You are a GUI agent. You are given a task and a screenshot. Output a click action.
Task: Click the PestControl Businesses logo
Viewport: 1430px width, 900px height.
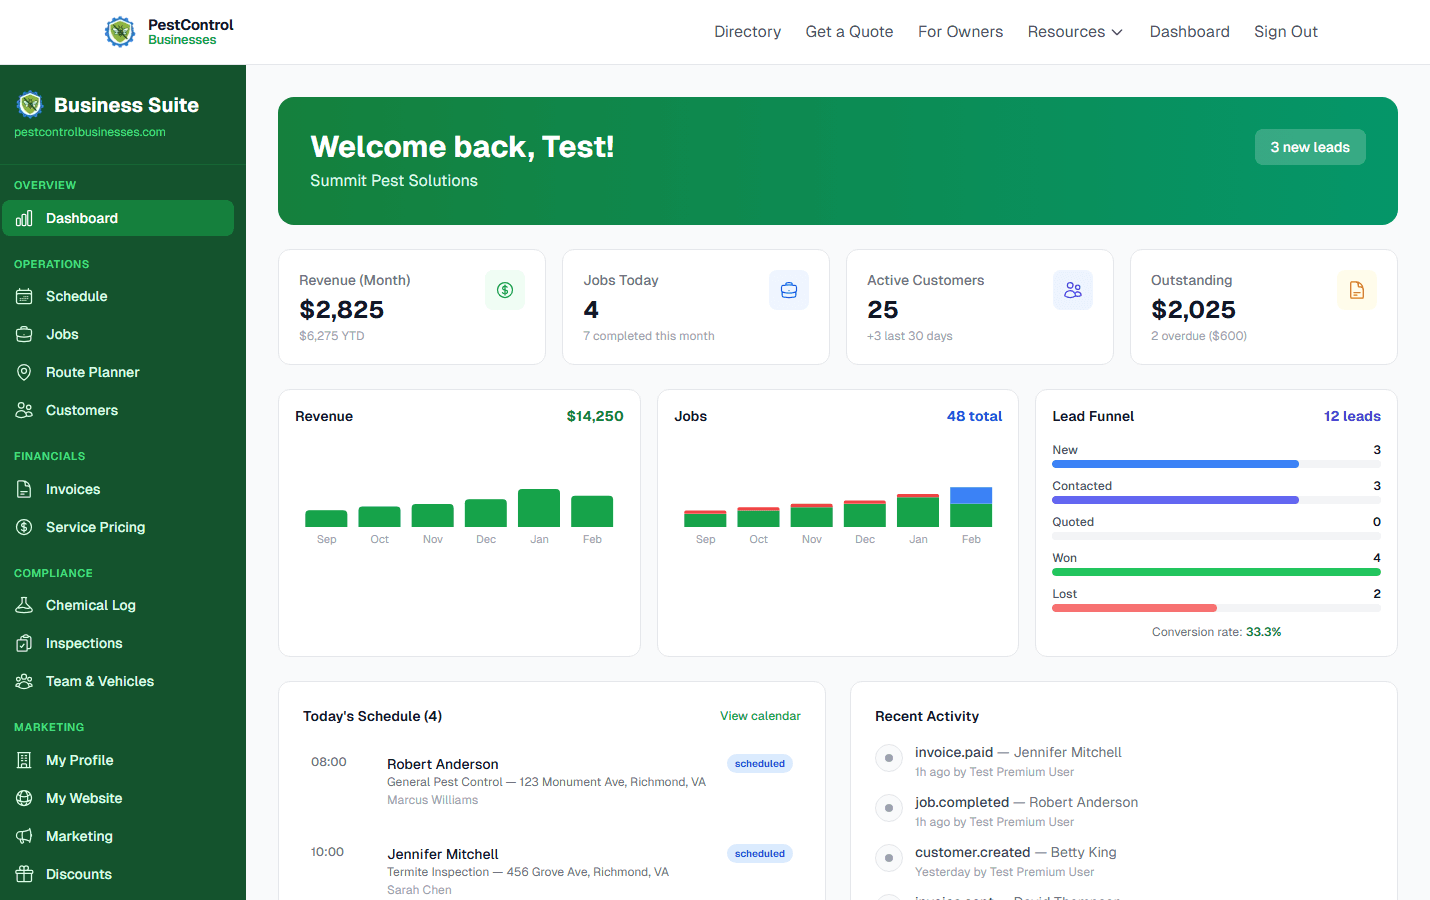[168, 31]
